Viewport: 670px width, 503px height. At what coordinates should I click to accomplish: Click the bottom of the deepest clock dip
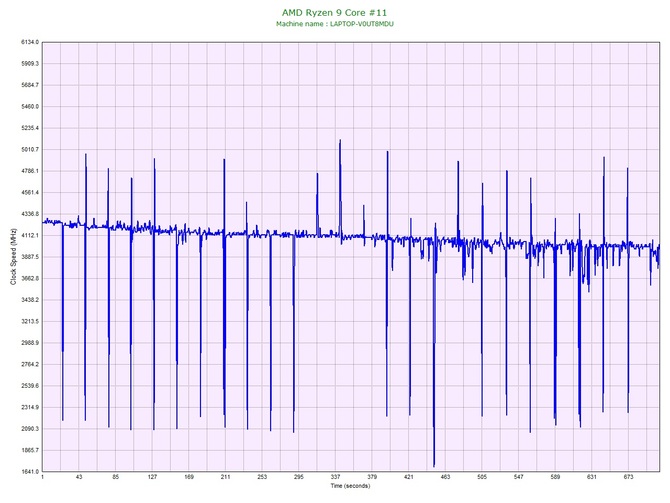coord(434,466)
